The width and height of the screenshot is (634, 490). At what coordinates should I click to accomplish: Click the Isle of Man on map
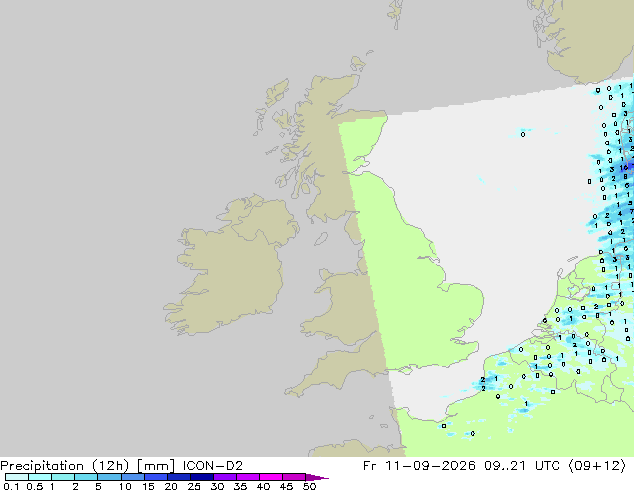321,239
